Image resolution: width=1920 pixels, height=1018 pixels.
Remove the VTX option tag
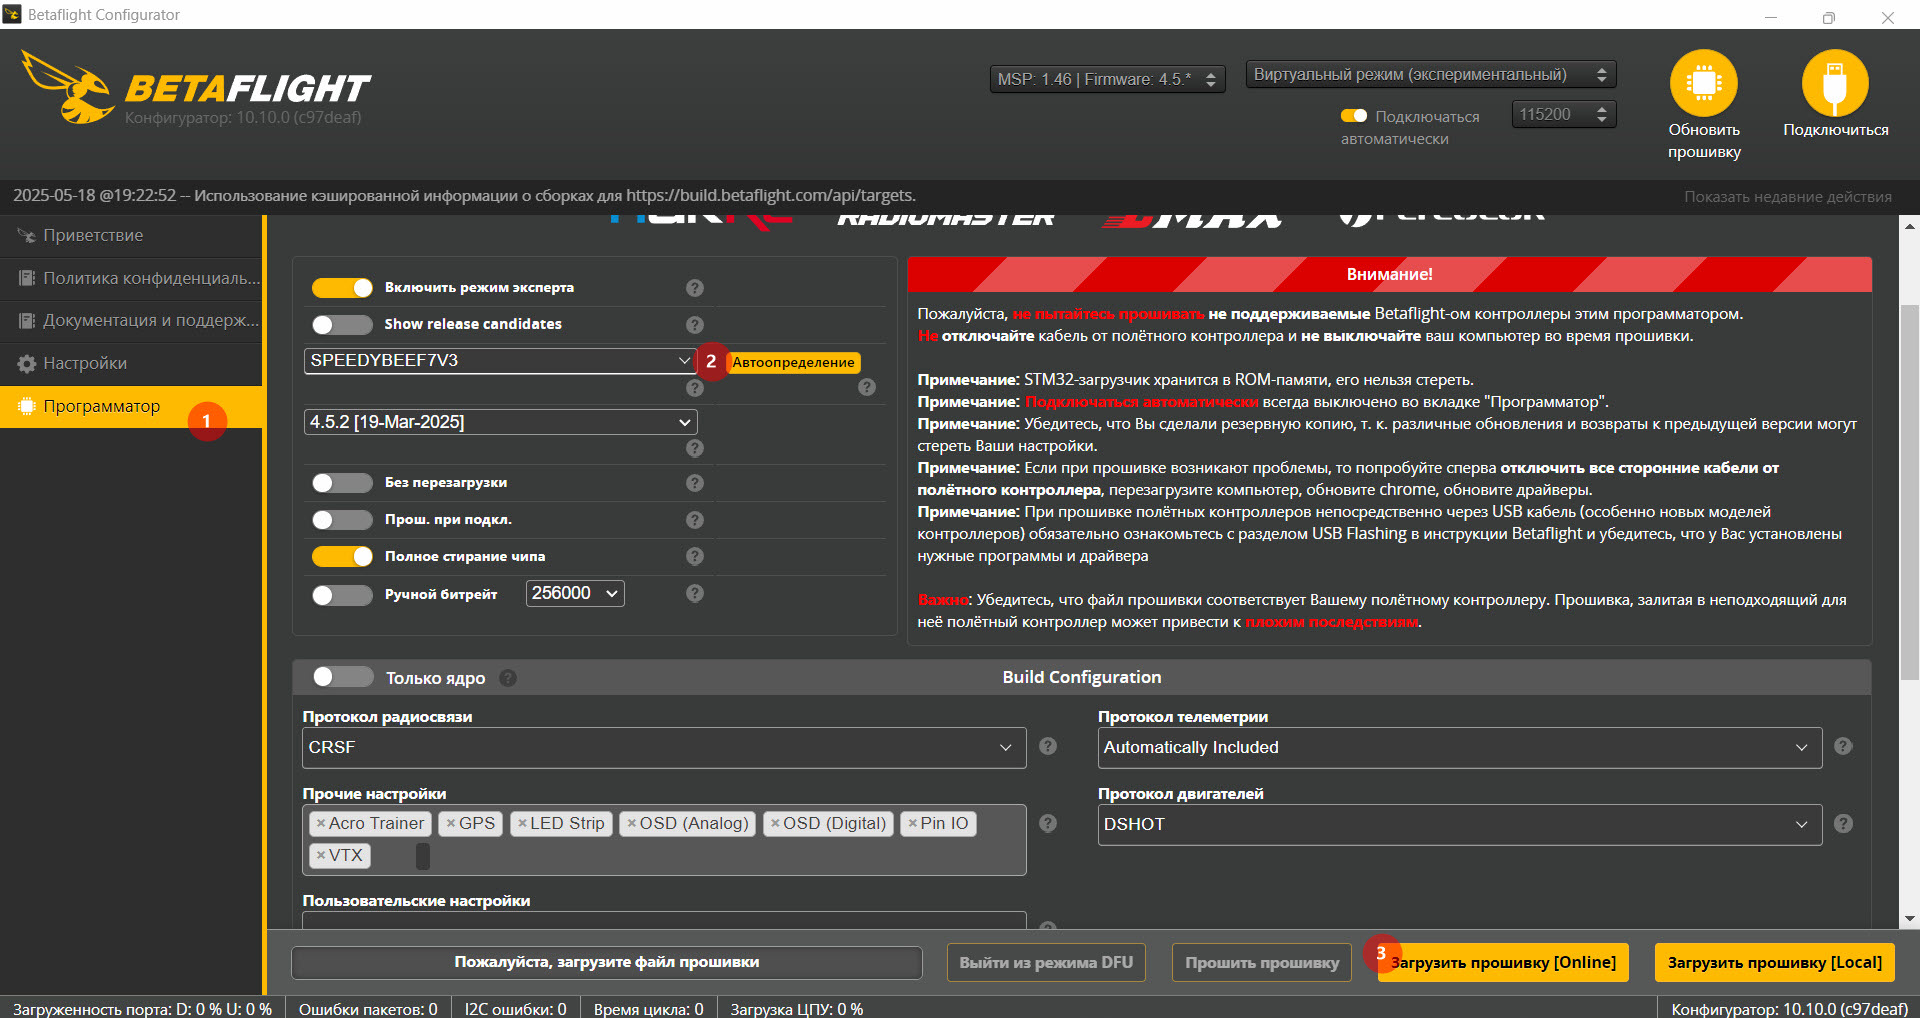coord(321,855)
